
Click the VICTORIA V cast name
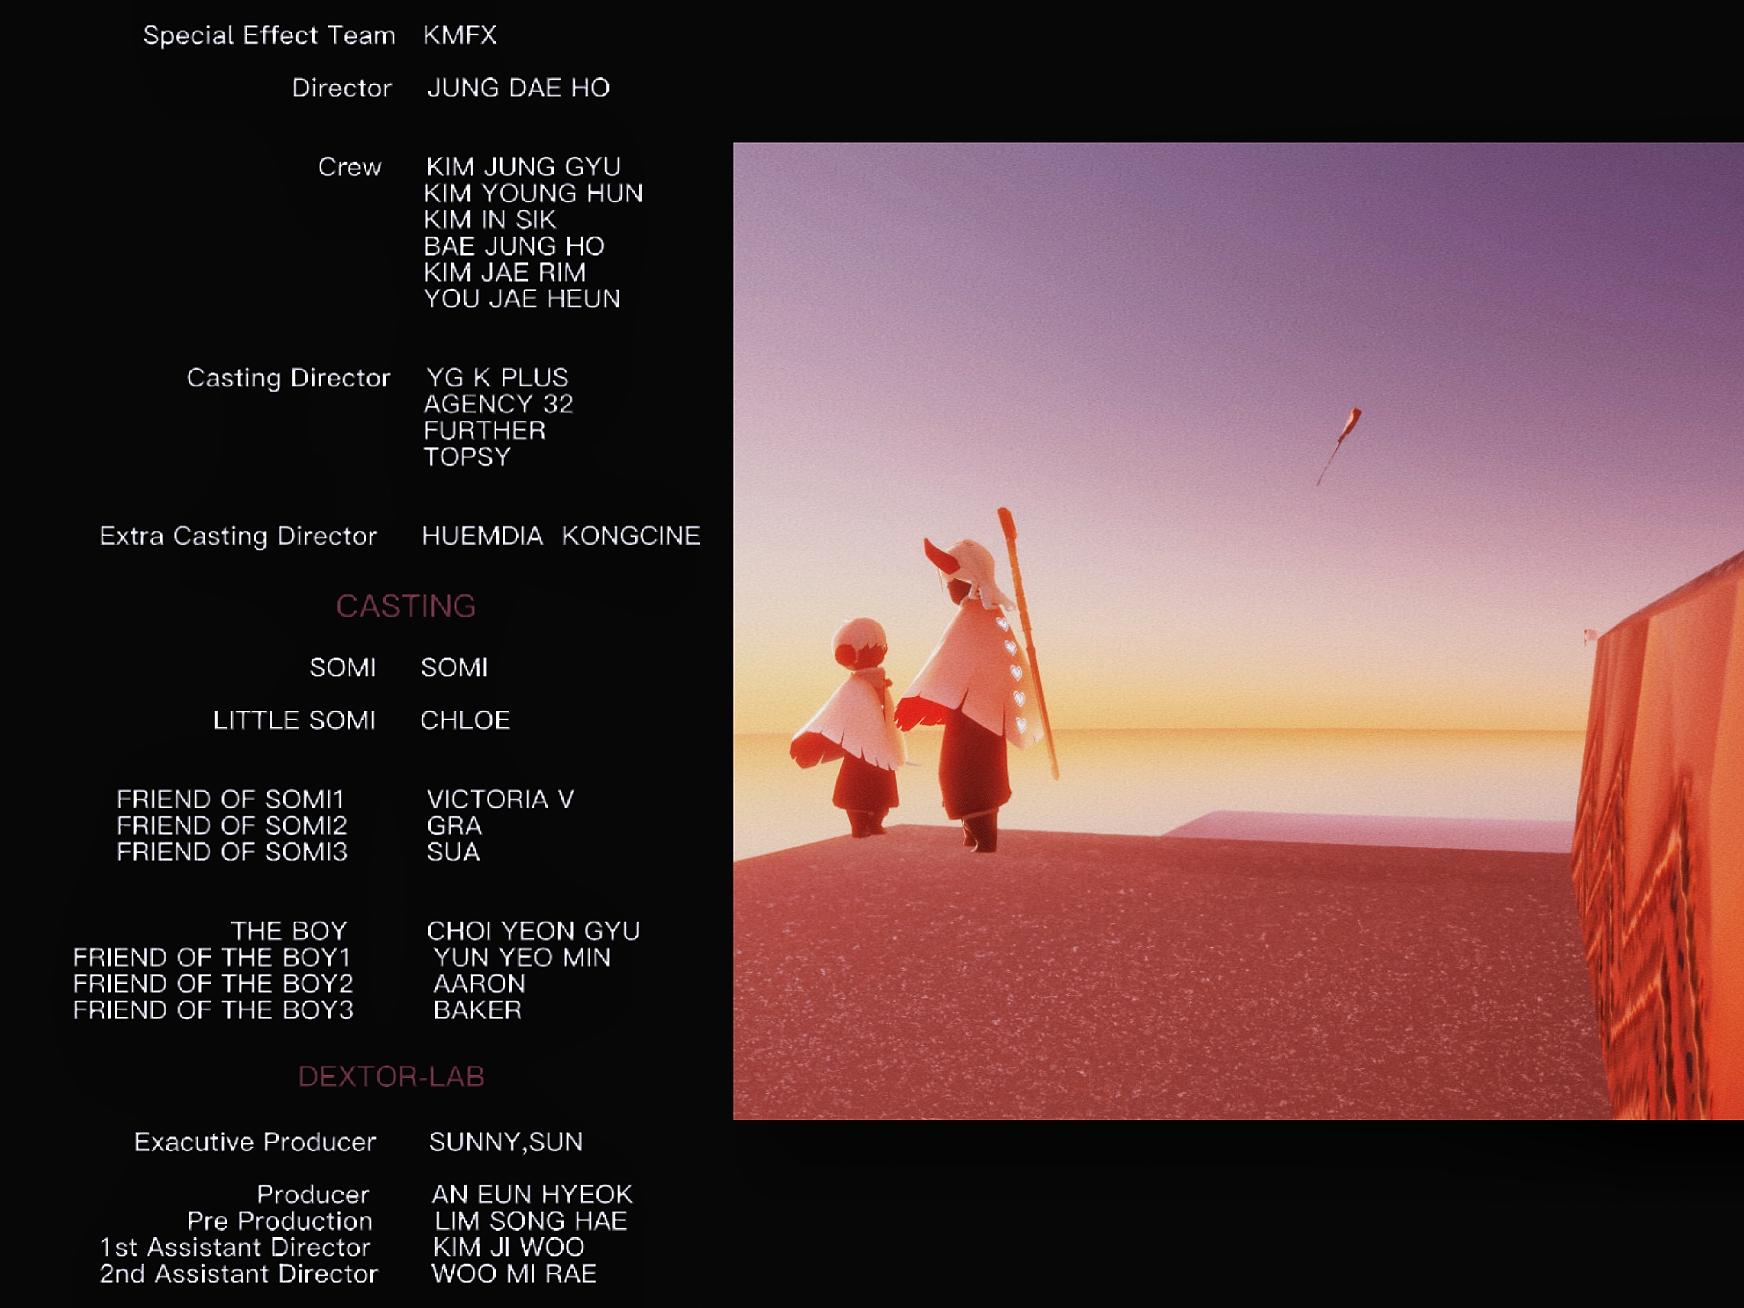point(500,800)
